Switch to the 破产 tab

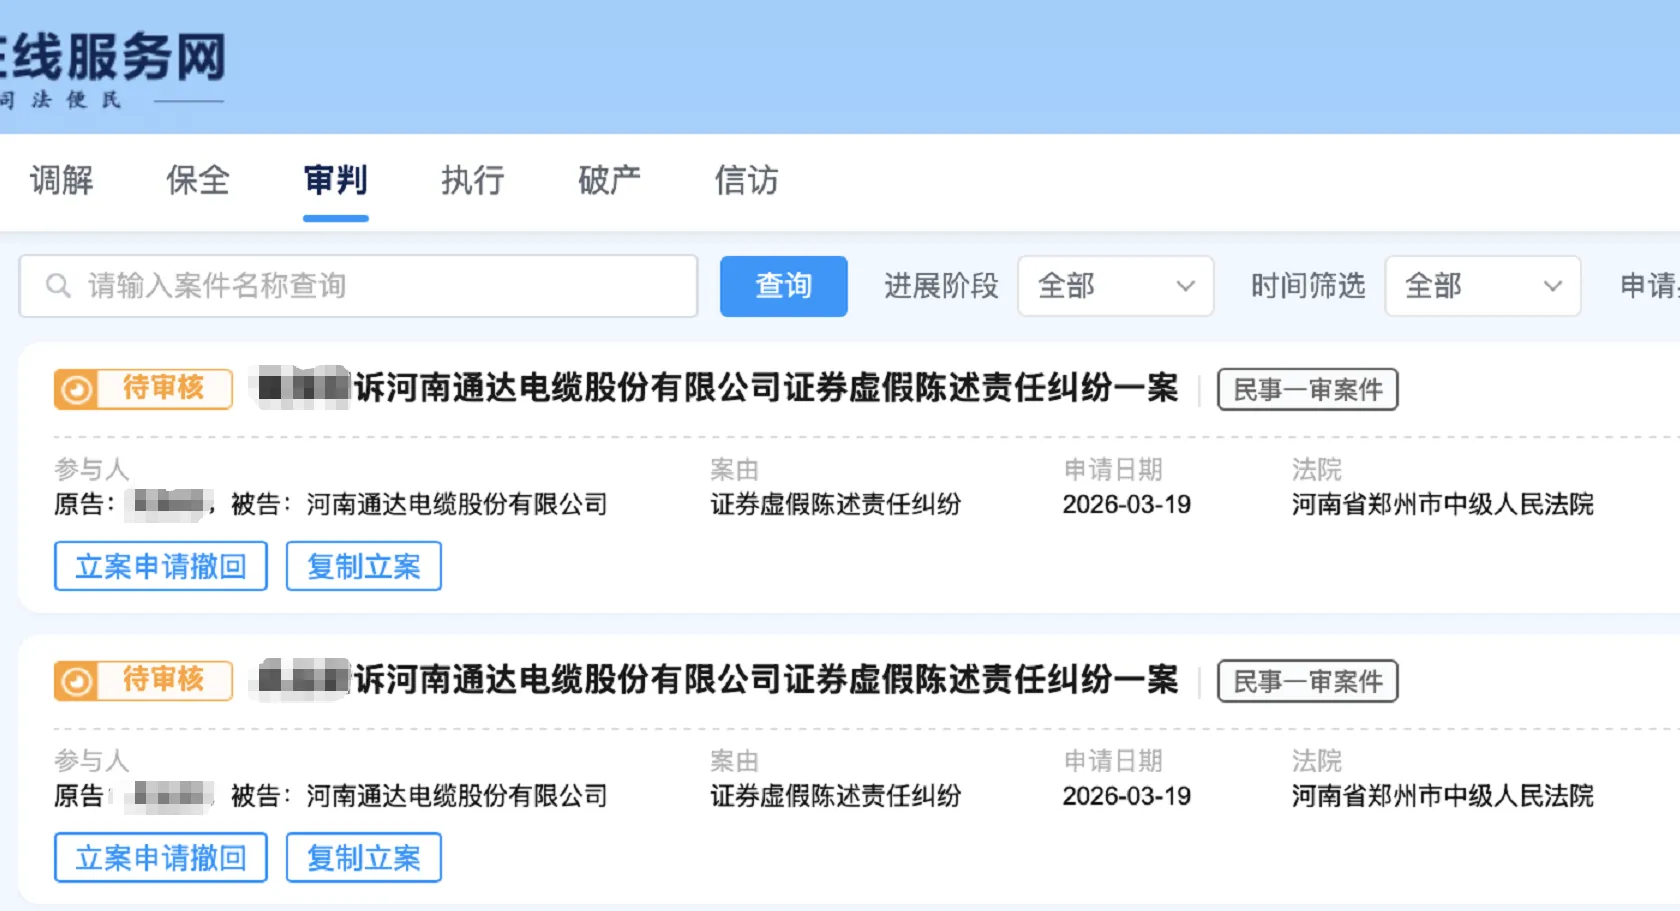(x=607, y=181)
